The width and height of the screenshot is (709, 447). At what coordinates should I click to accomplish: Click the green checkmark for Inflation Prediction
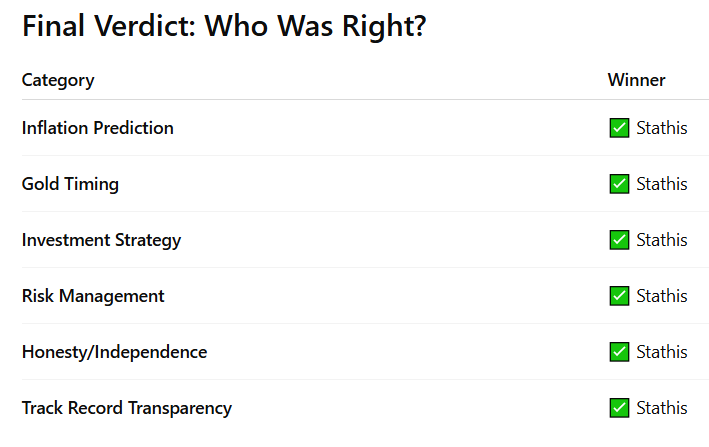click(x=619, y=128)
